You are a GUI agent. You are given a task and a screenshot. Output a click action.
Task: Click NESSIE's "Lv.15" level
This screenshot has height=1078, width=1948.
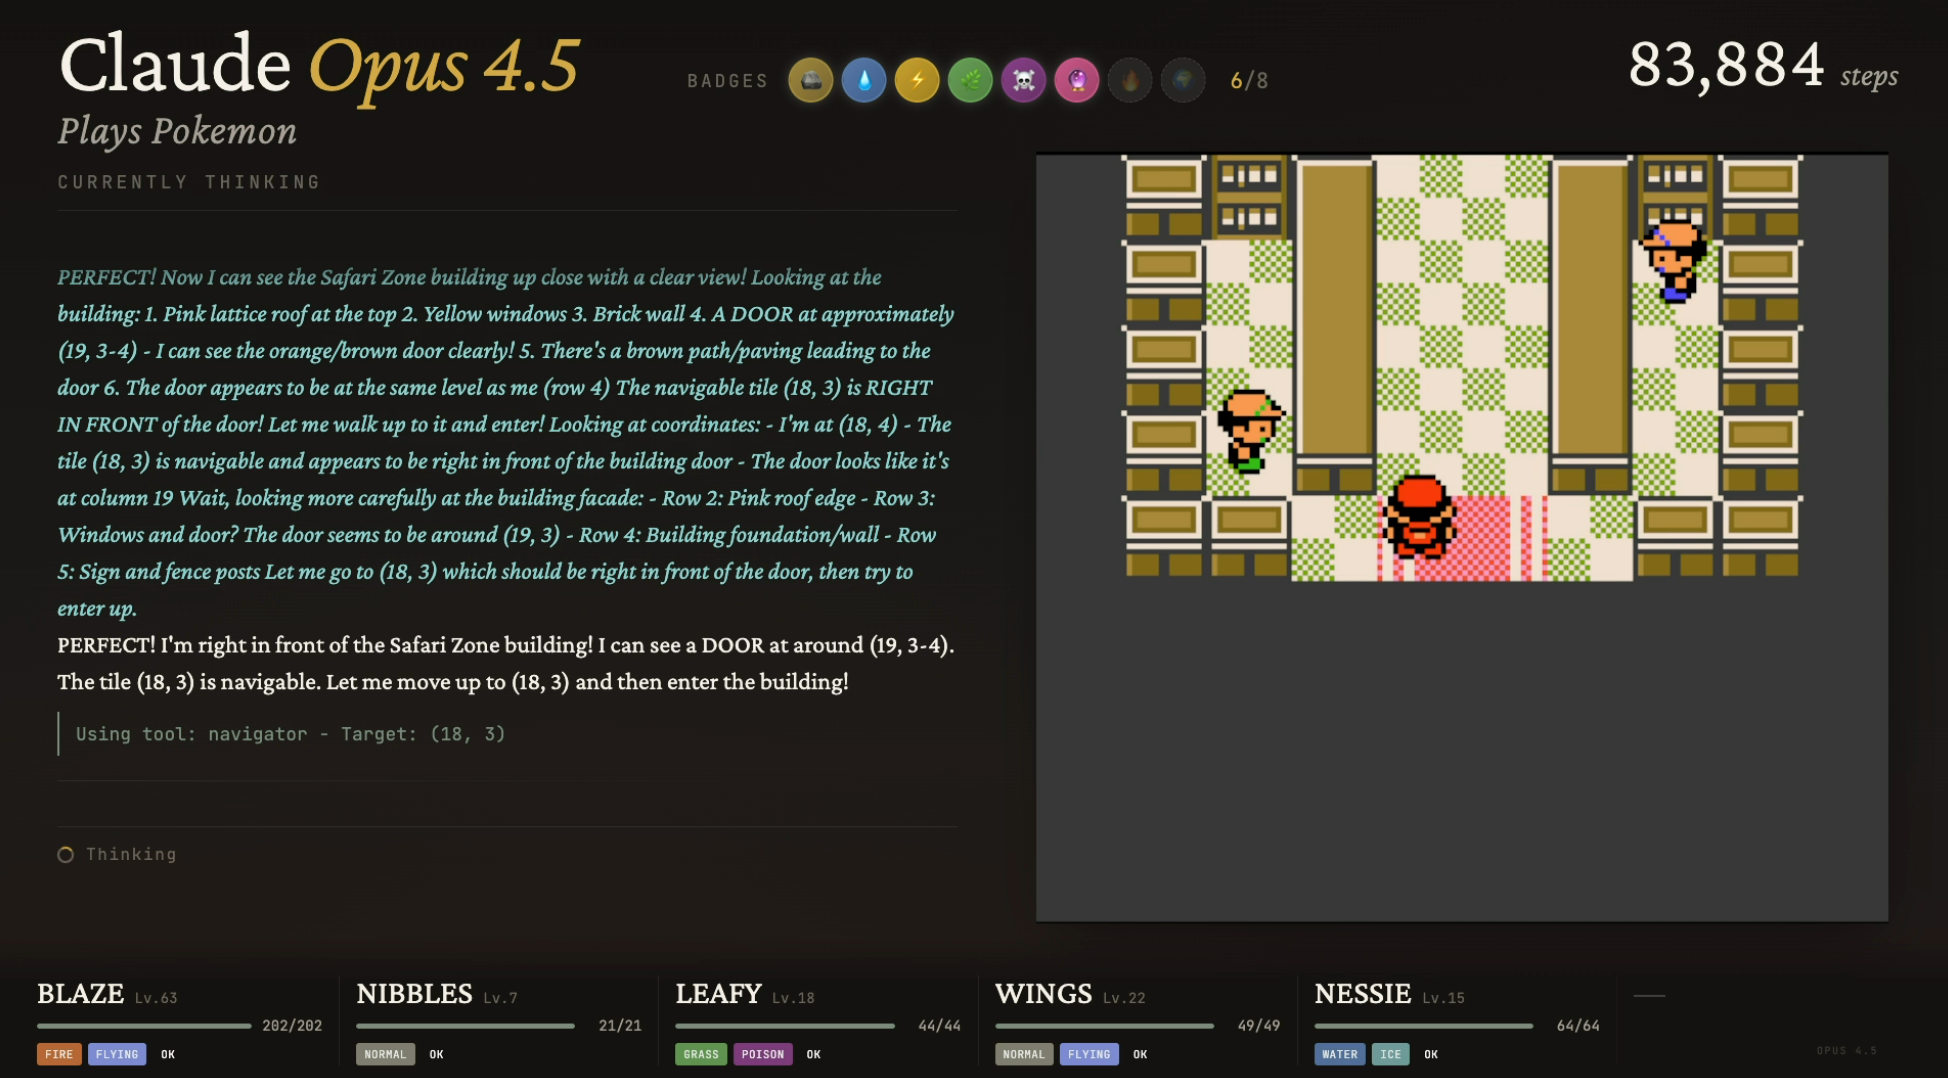coord(1443,998)
